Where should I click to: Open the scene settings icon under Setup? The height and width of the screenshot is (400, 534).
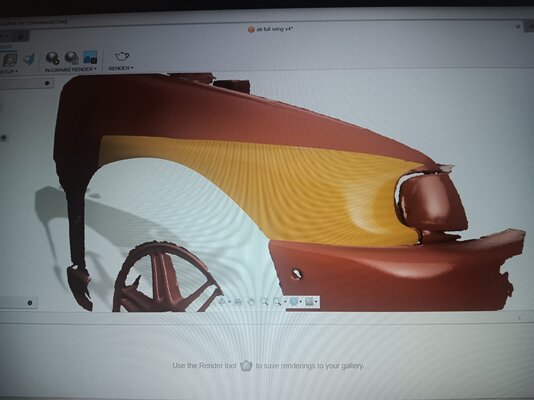(x=10, y=60)
